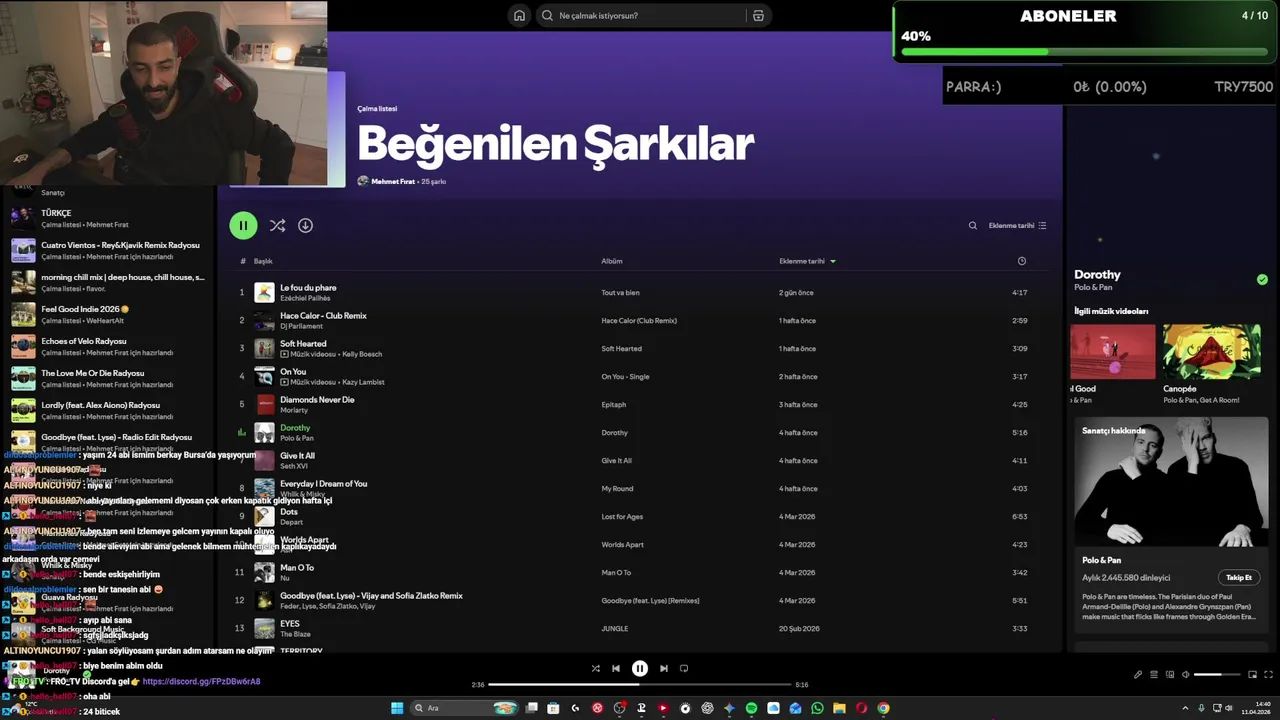Toggle the green saved checkmark for Dorothy

pos(1262,280)
